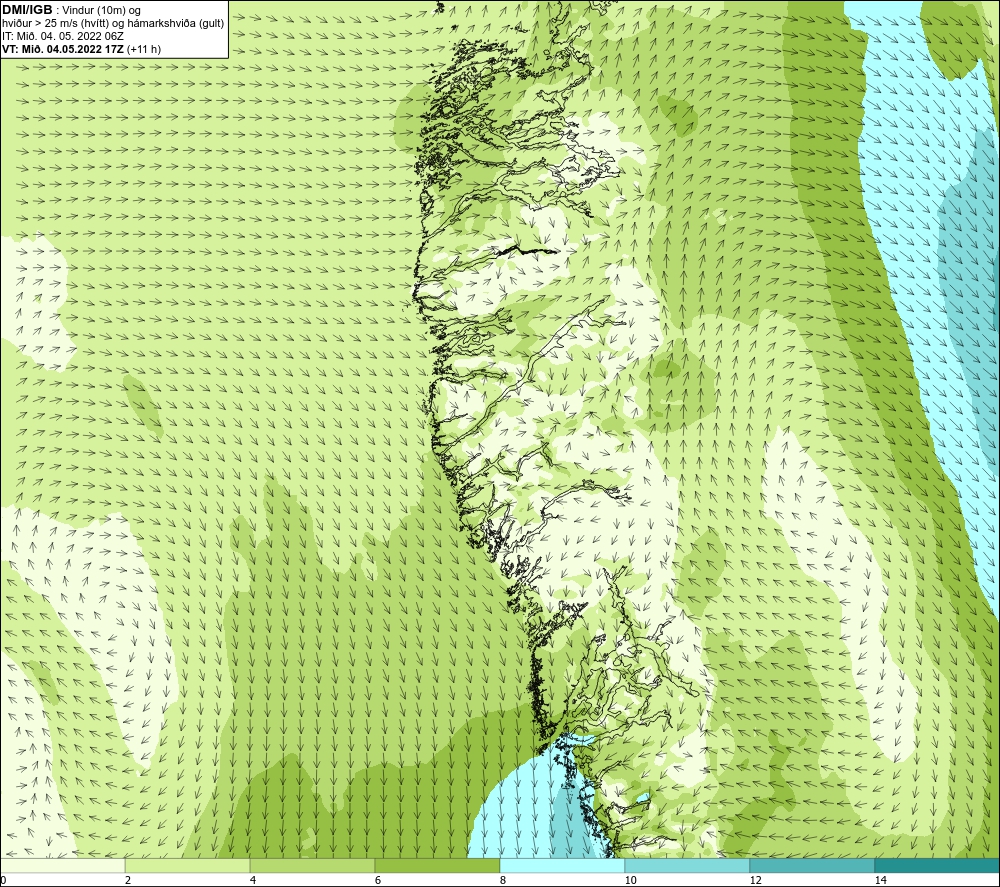Viewport: 1000px width, 887px height.
Task: Click the legend scale label '8'
Action: (x=503, y=880)
